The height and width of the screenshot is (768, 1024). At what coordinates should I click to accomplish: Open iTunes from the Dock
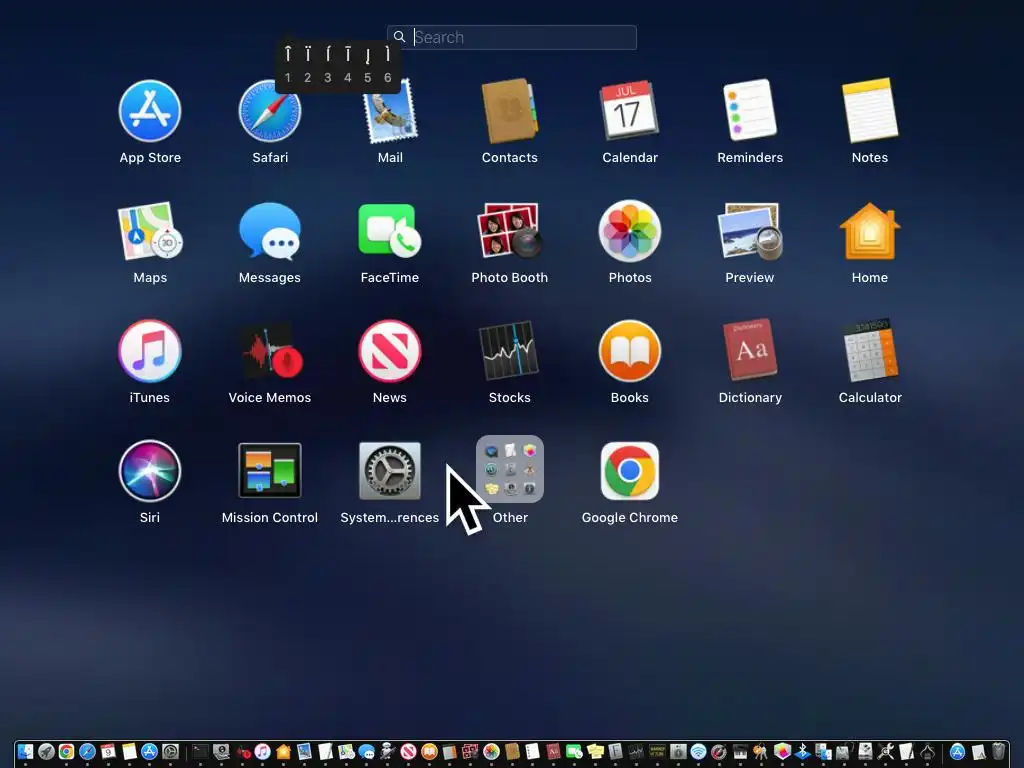pyautogui.click(x=263, y=752)
